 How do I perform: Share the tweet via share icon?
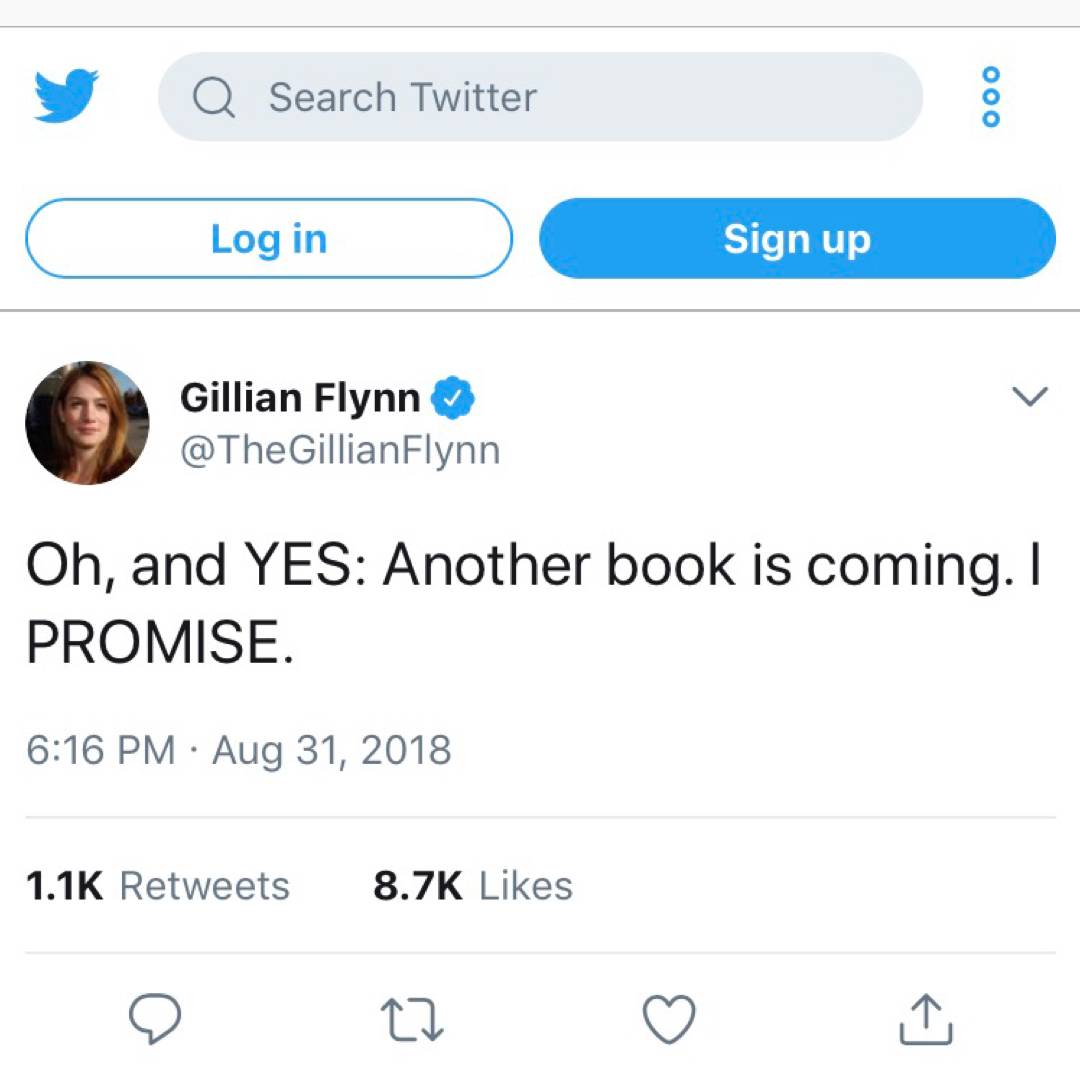[925, 1019]
